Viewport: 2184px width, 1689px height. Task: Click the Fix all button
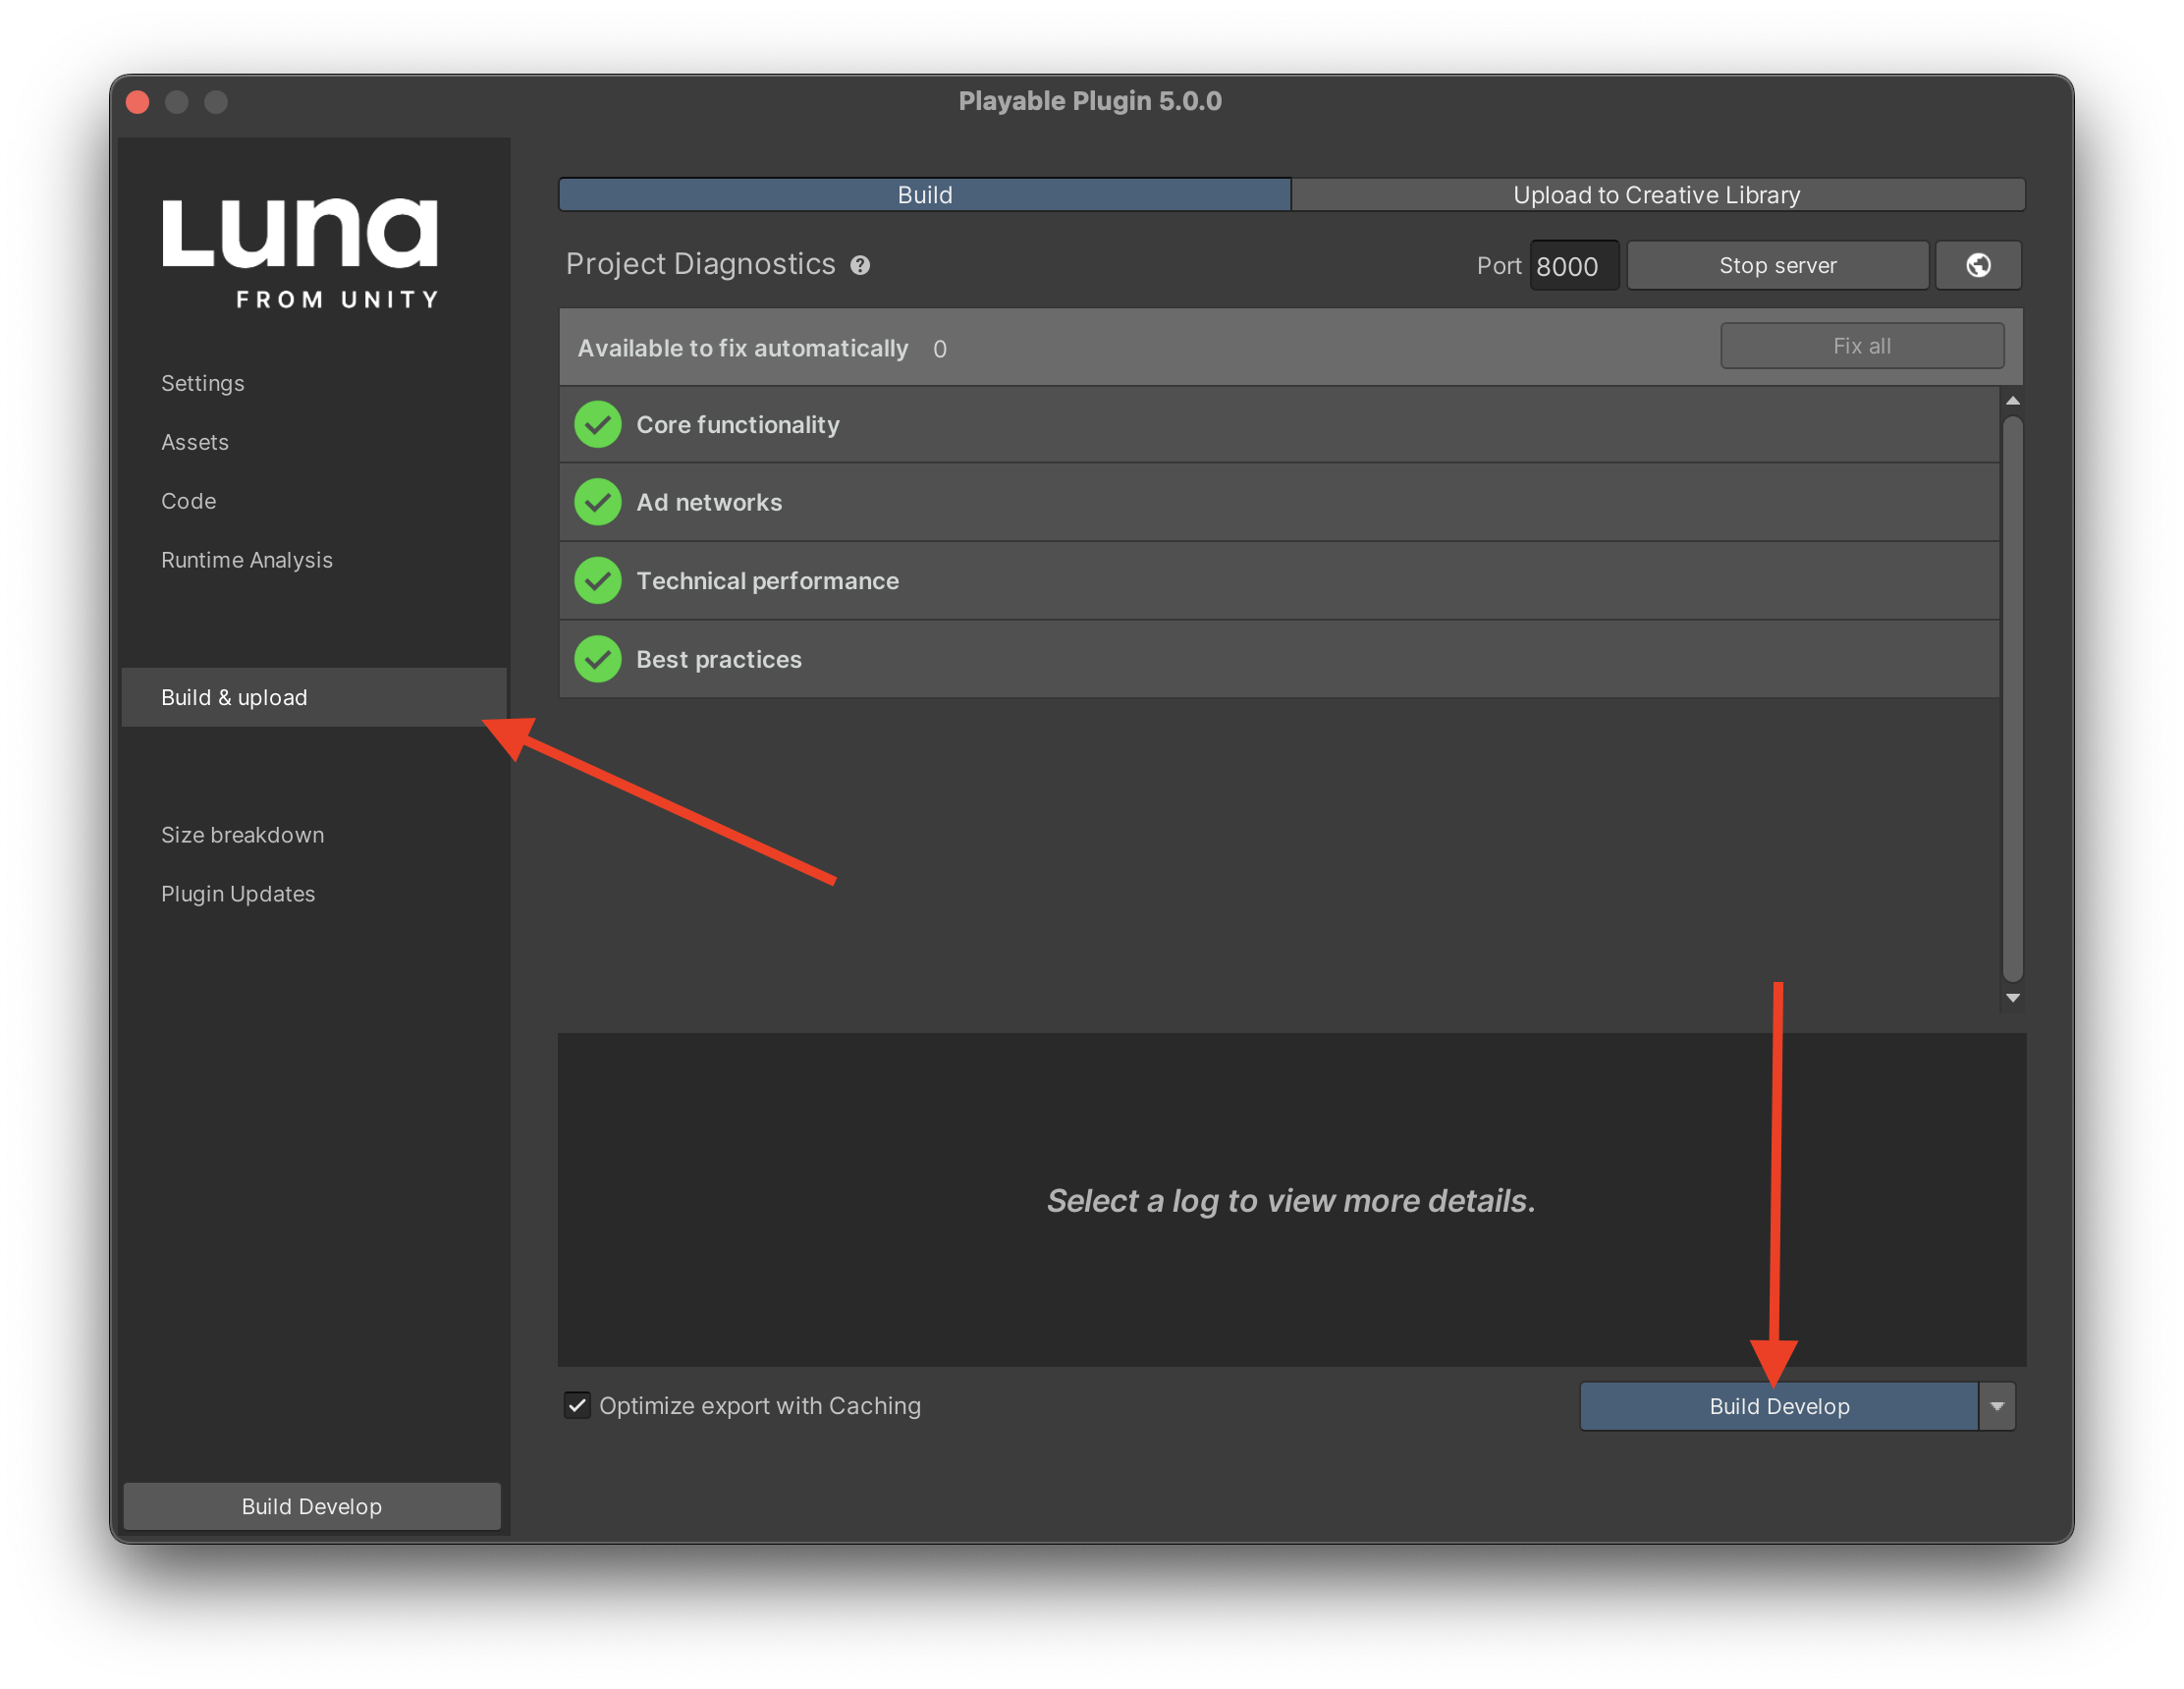(x=1861, y=346)
